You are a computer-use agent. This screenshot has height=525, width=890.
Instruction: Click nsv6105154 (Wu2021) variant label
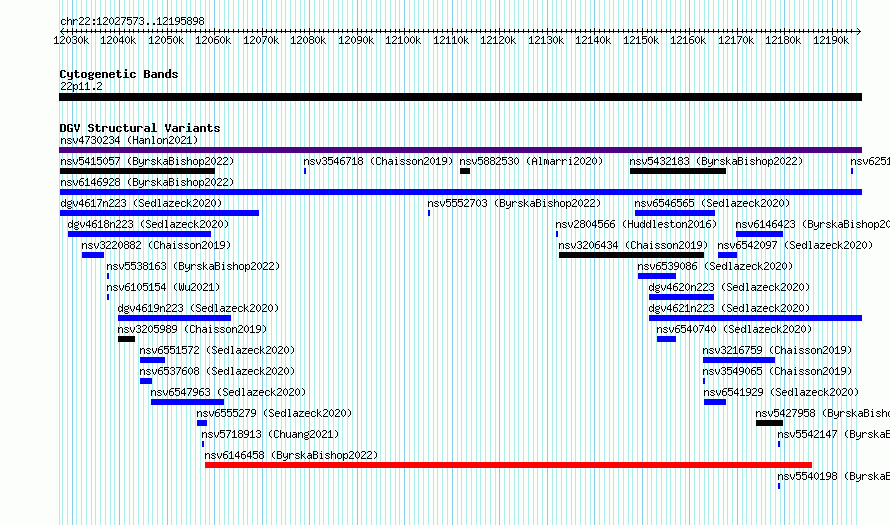pos(163,287)
